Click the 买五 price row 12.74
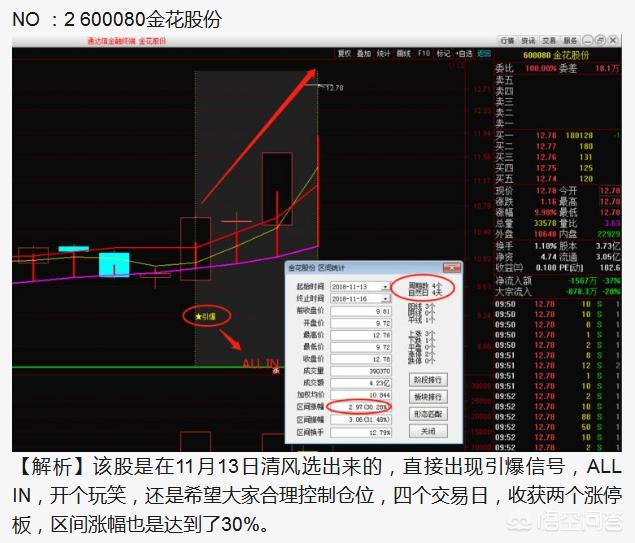Image resolution: width=635 pixels, height=543 pixels. pyautogui.click(x=558, y=179)
